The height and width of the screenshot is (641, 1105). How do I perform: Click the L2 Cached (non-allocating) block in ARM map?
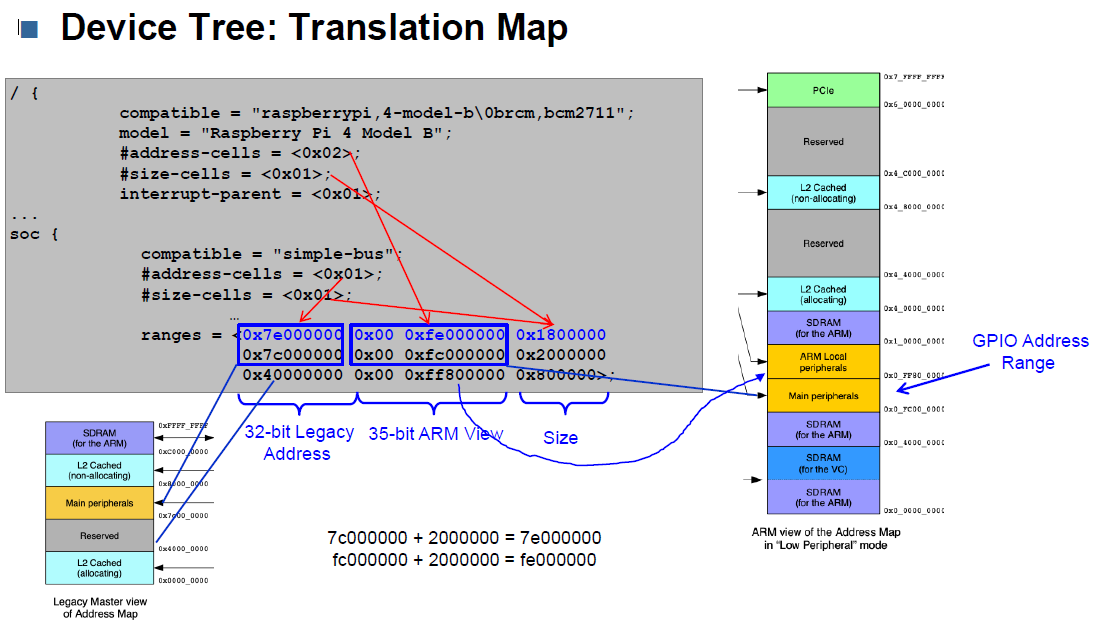pos(823,193)
